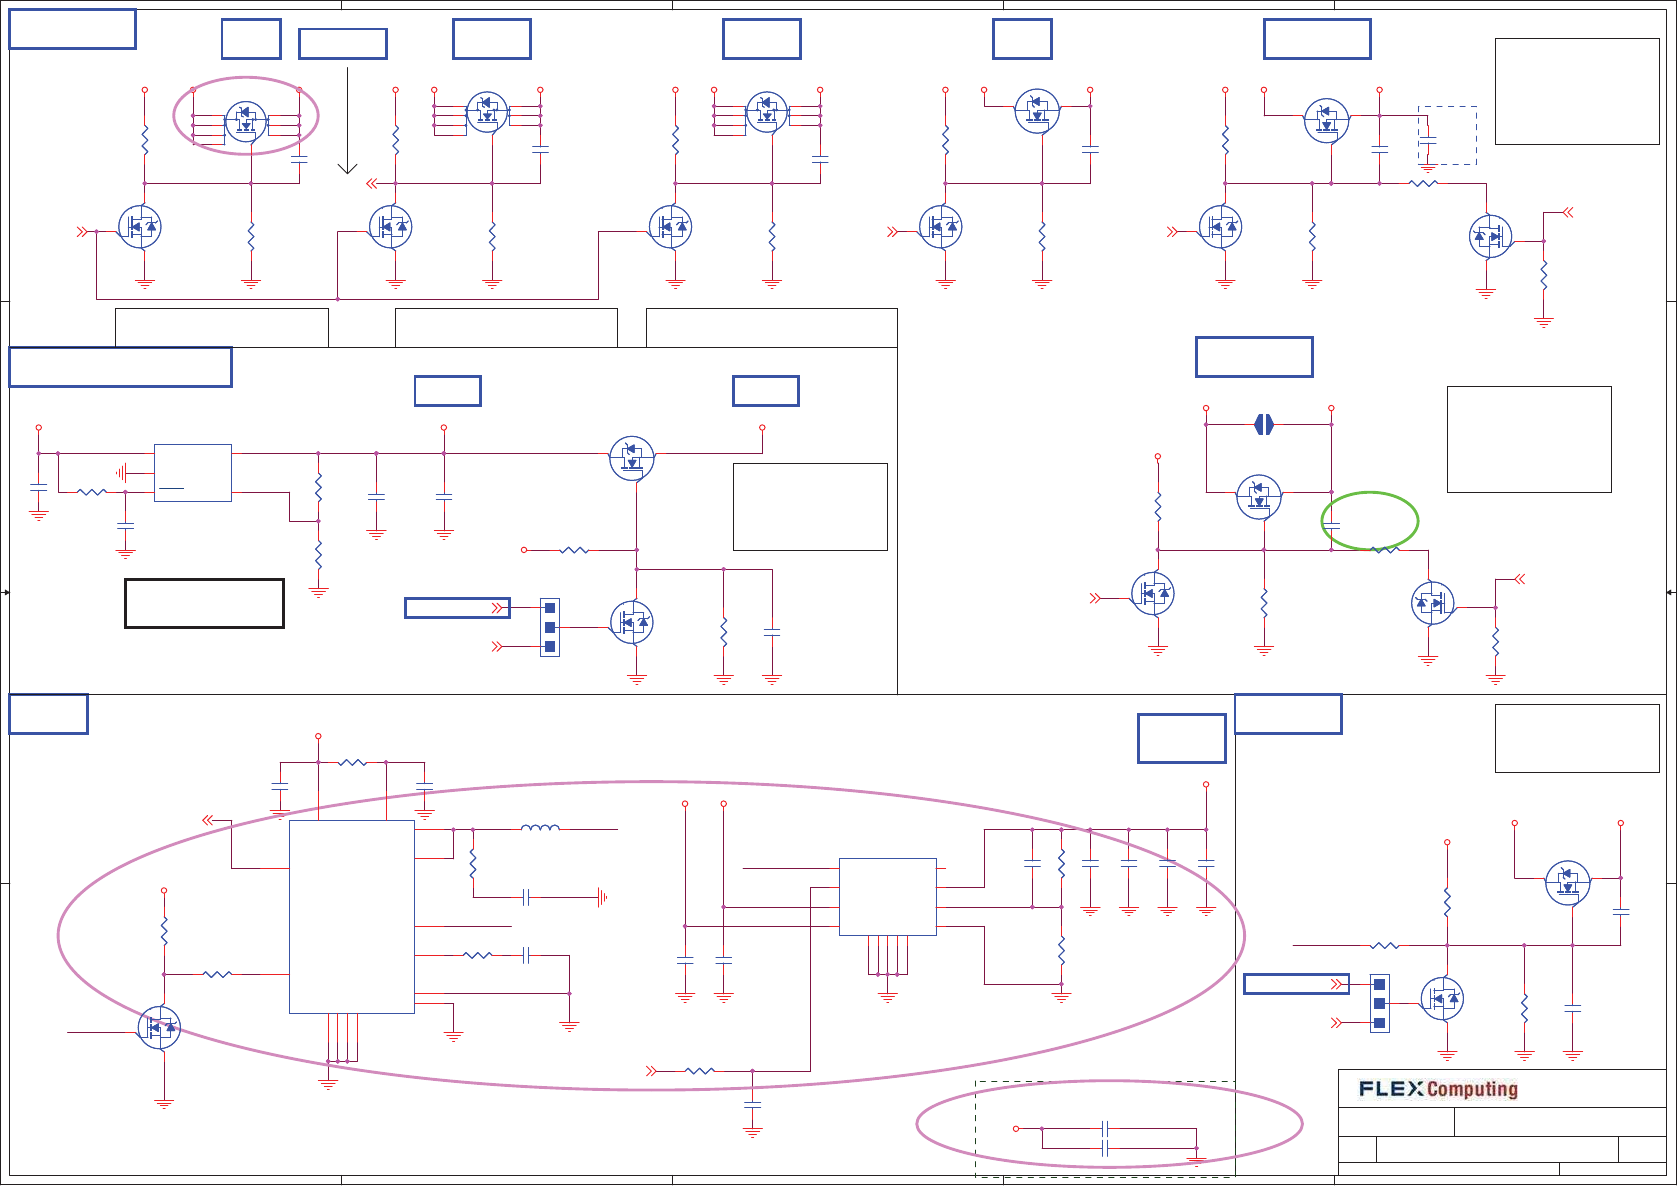This screenshot has width=1677, height=1186.
Task: Select the capacitor inside the green ellipse
Action: coord(1331,524)
